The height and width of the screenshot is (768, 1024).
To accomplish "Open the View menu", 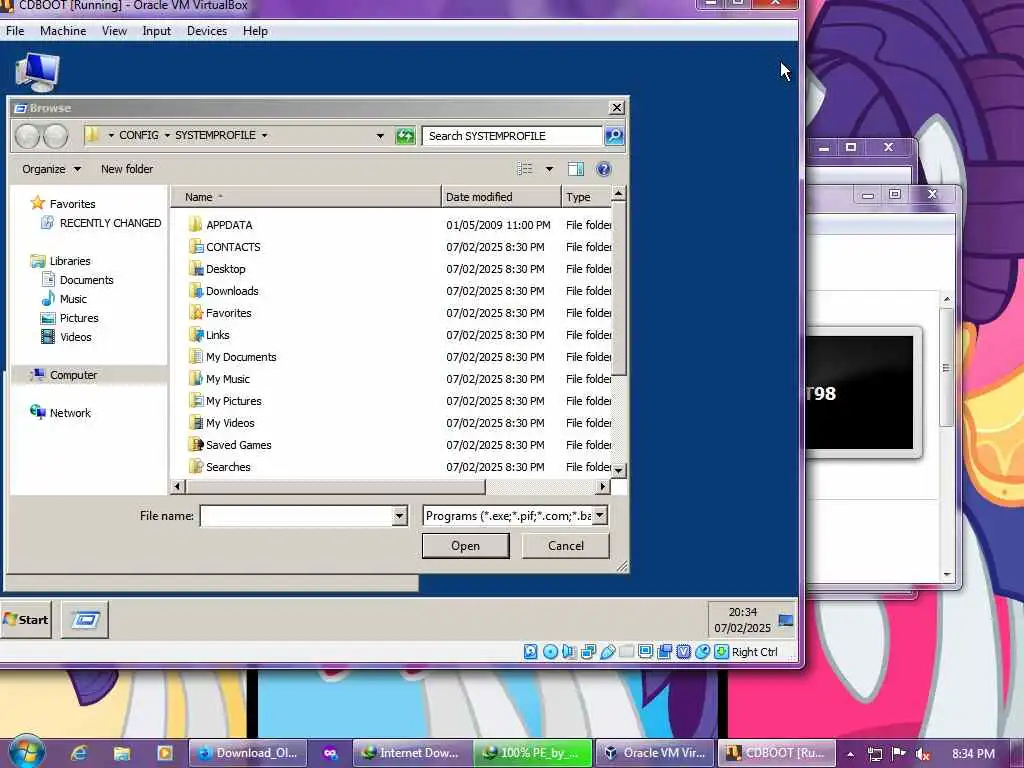I will [x=114, y=31].
